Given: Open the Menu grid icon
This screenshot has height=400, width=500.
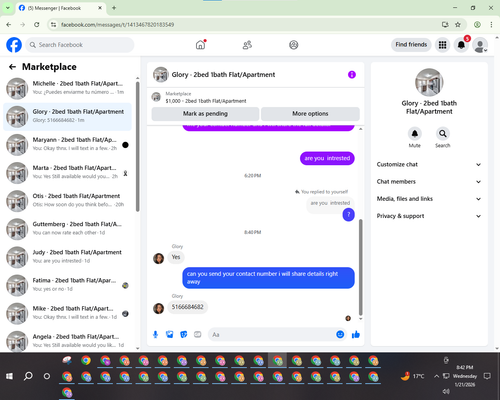Looking at the screenshot, I should [x=442, y=45].
